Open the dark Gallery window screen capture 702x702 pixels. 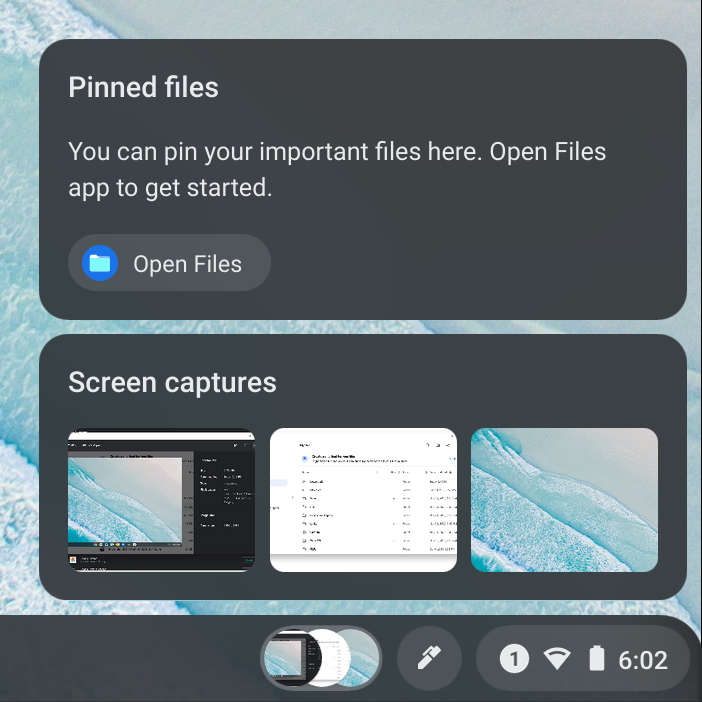coord(161,500)
